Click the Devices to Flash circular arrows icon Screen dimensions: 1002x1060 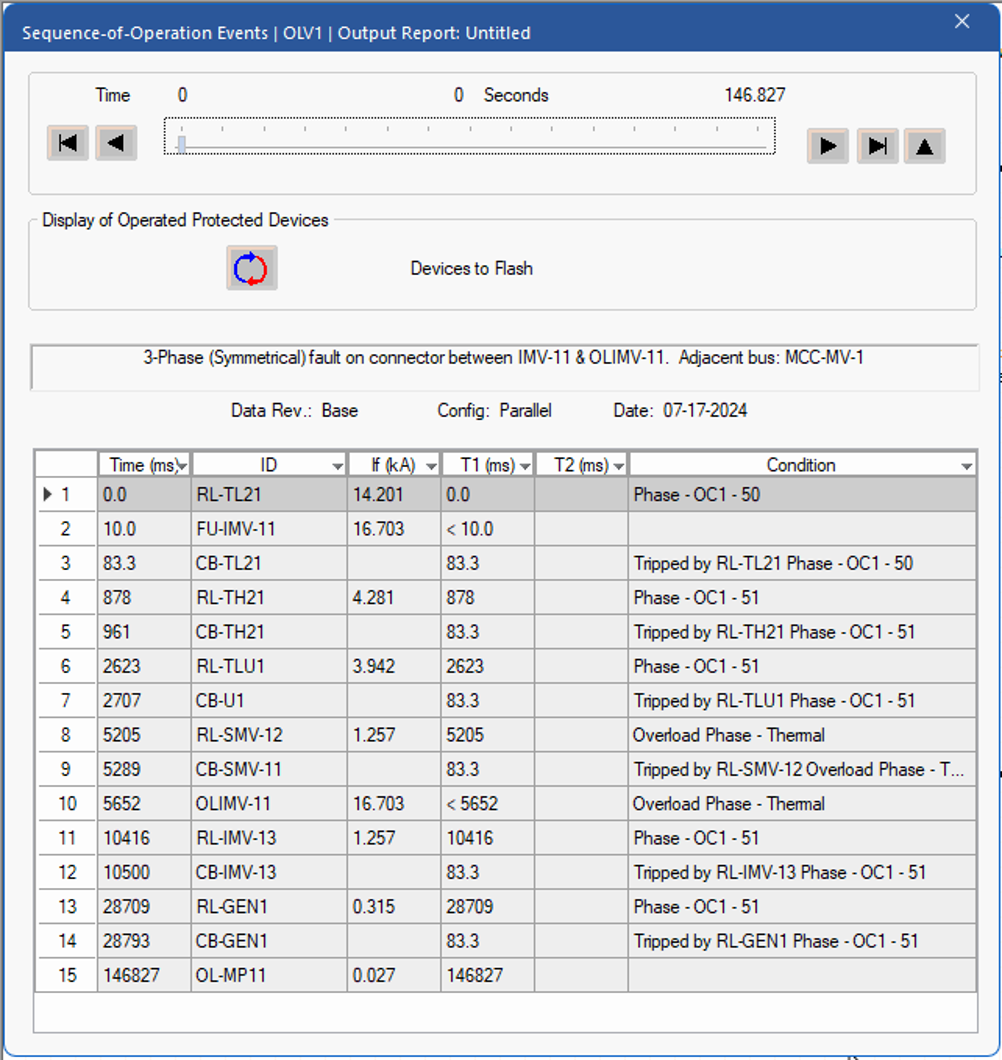tap(251, 269)
